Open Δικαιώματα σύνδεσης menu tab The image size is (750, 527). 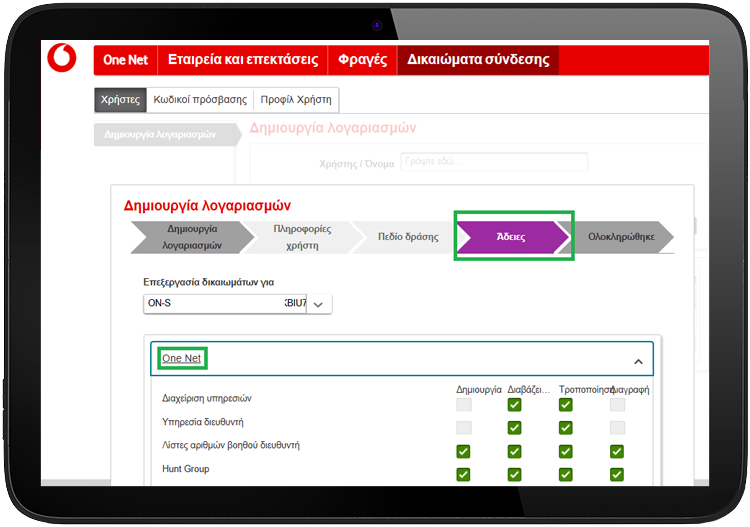pyautogui.click(x=478, y=60)
